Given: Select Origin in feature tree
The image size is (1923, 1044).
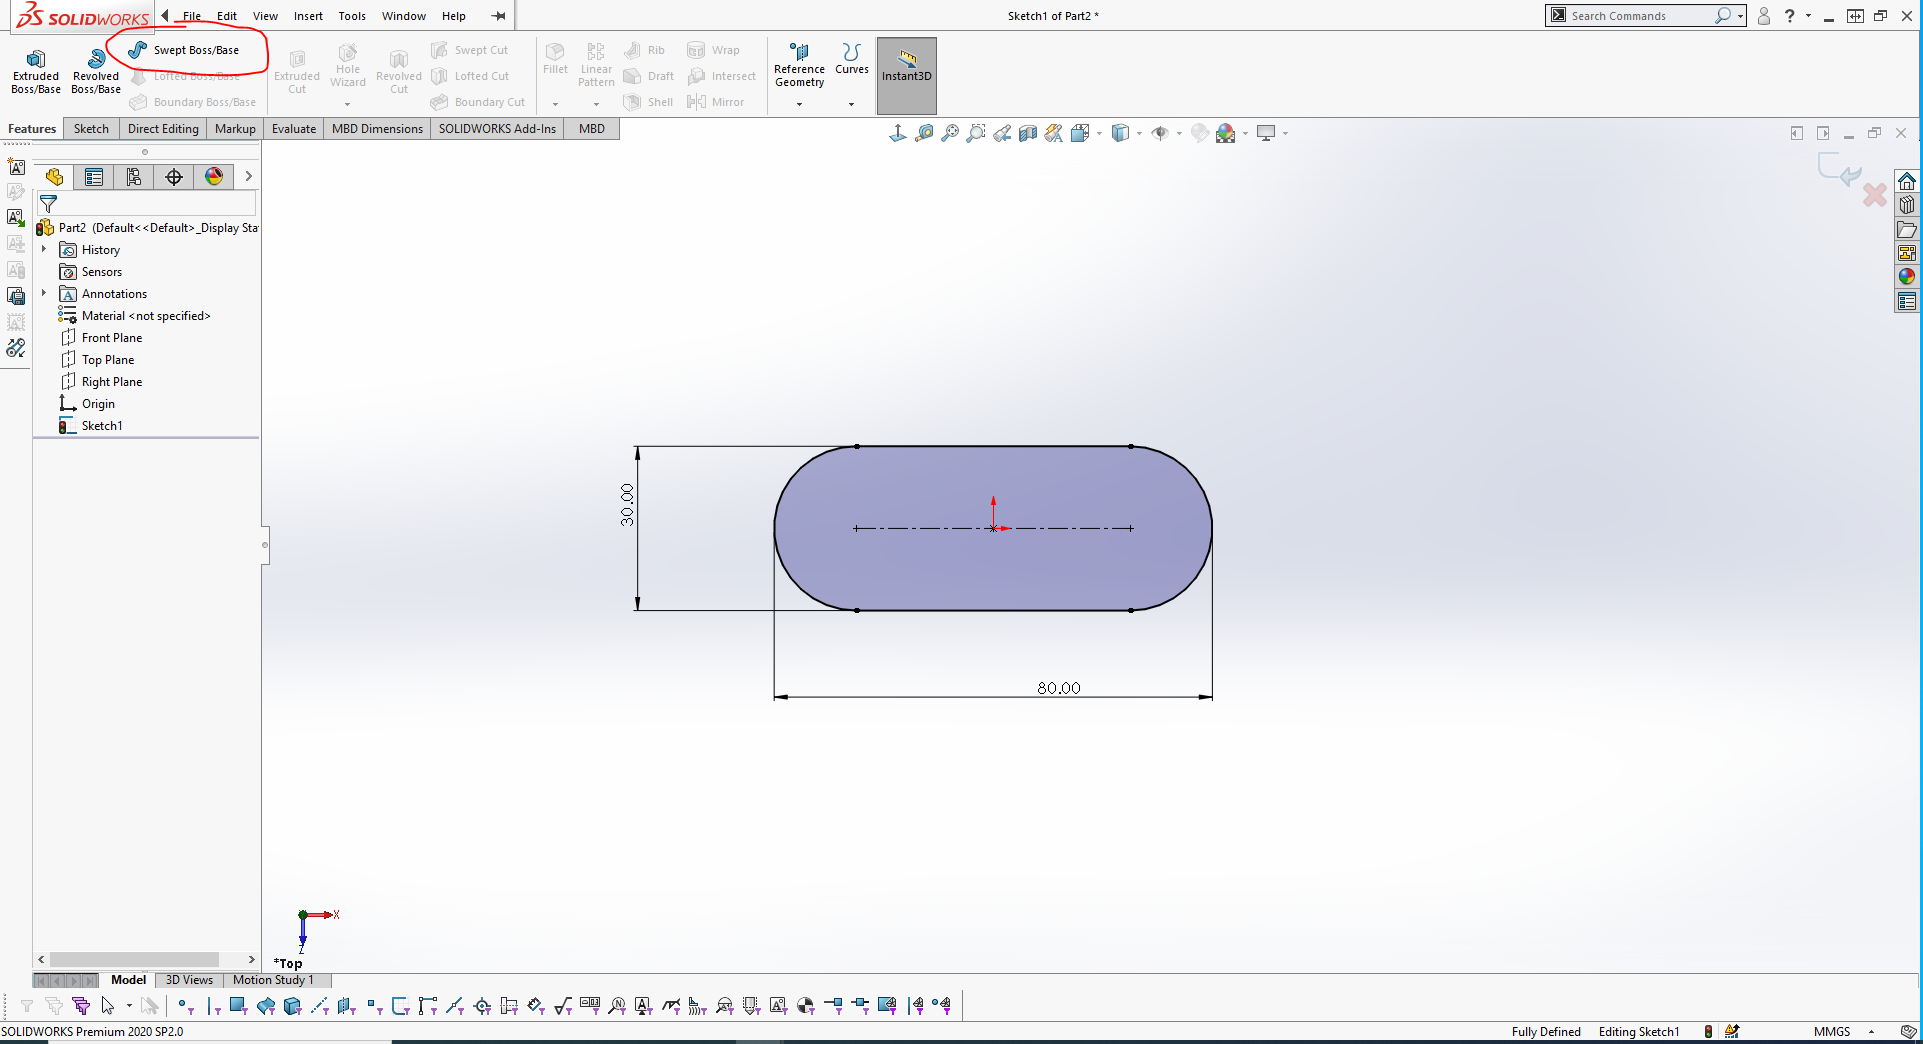Looking at the screenshot, I should (x=87, y=404).
